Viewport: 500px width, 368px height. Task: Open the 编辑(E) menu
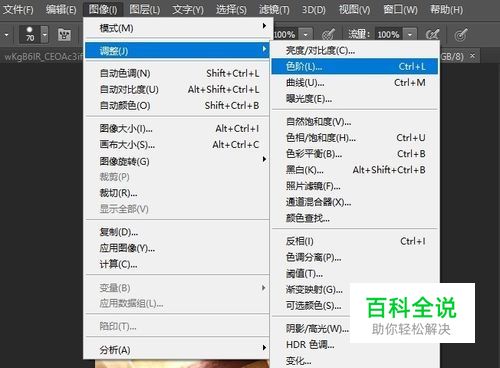pos(61,9)
